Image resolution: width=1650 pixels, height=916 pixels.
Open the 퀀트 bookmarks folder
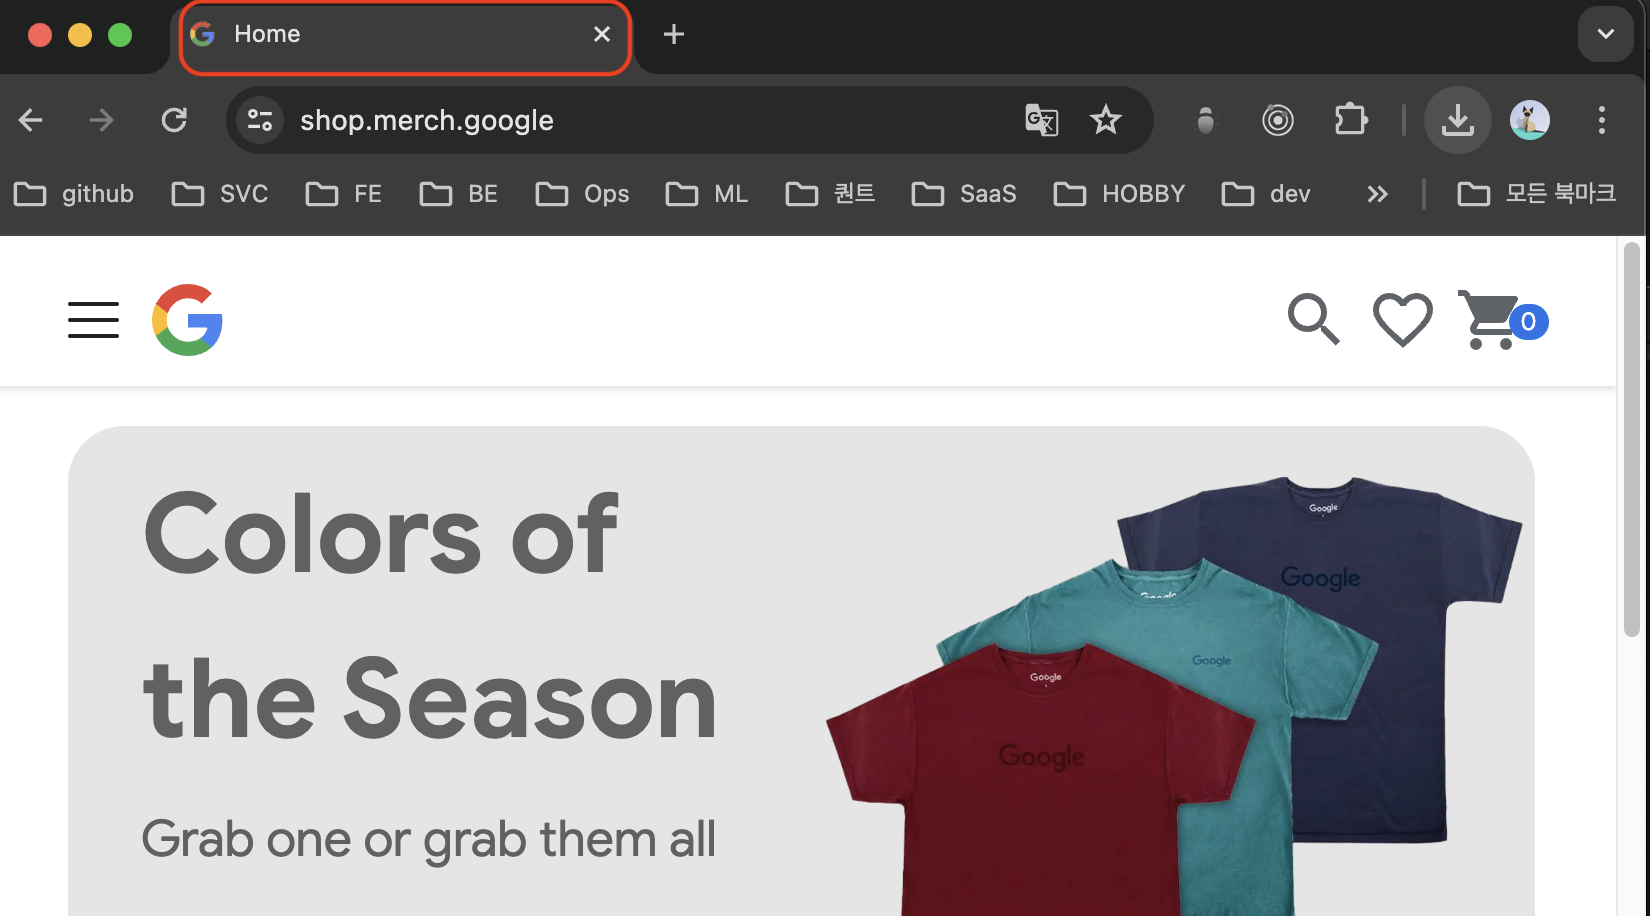pyautogui.click(x=831, y=193)
